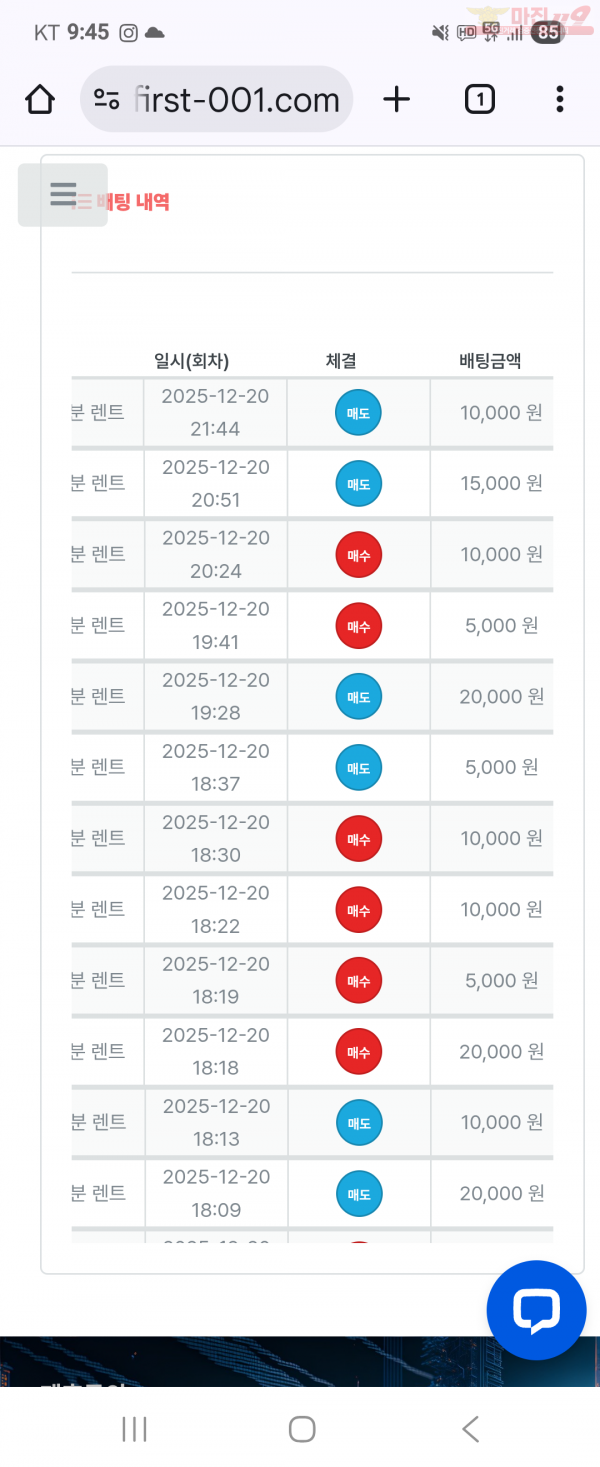Select the muted sound icon in status bar
Viewport: 600px width, 1467px height.
(x=439, y=32)
